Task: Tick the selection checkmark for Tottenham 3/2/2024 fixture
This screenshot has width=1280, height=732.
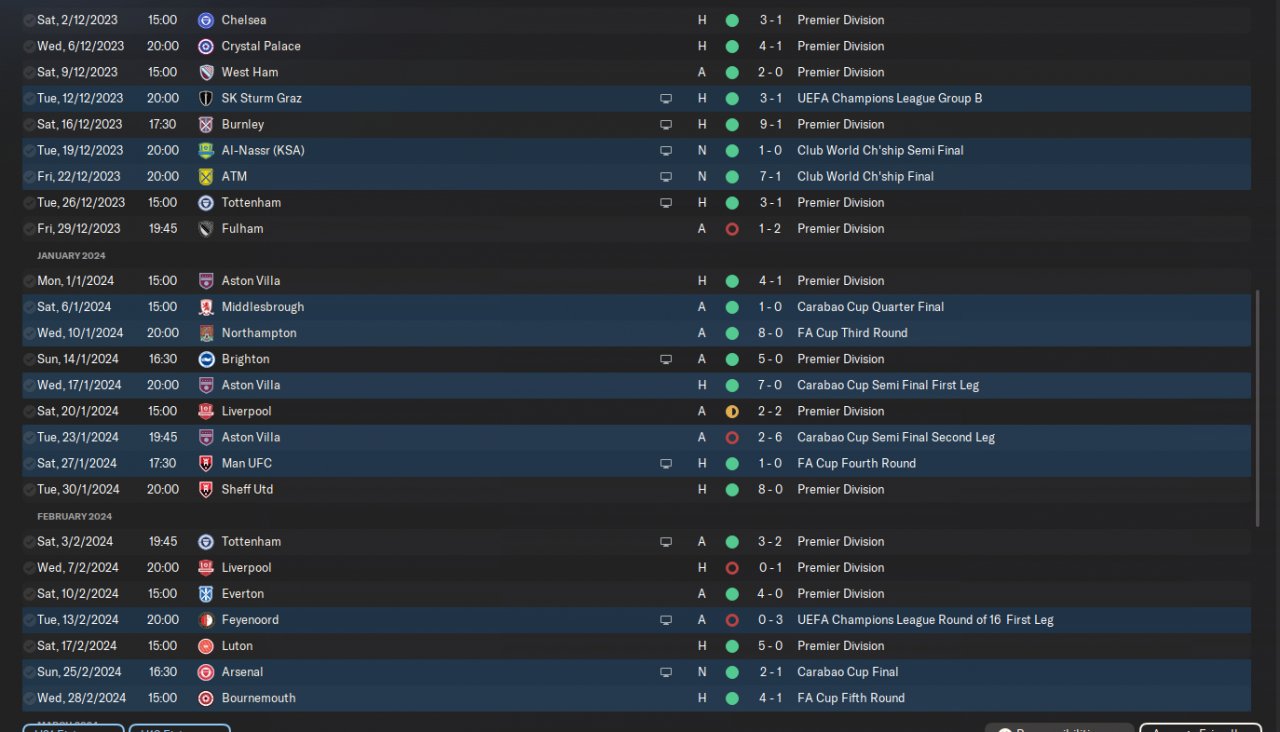Action: point(29,542)
